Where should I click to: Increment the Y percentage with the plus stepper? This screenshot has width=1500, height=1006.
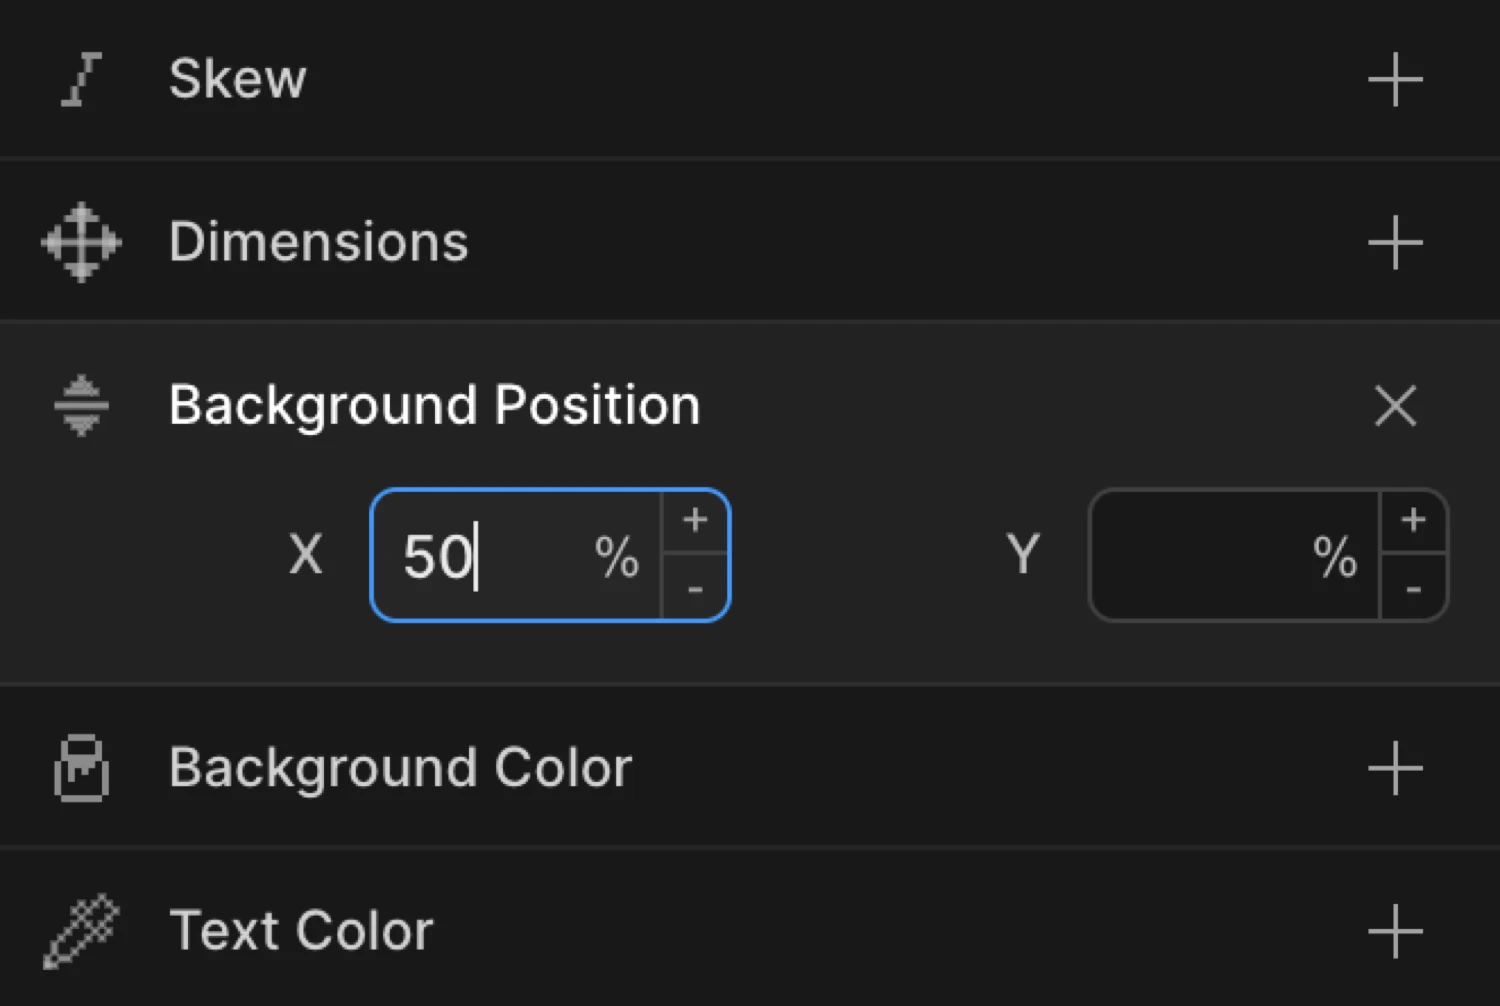click(1413, 520)
